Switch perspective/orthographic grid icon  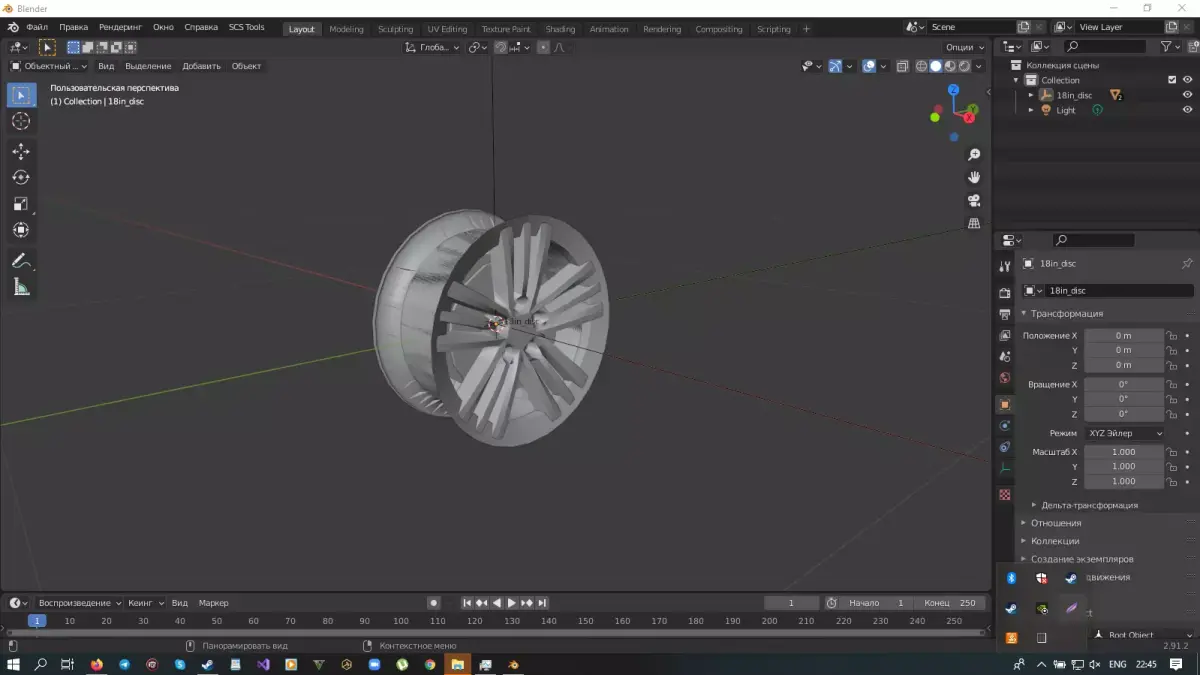tap(974, 223)
